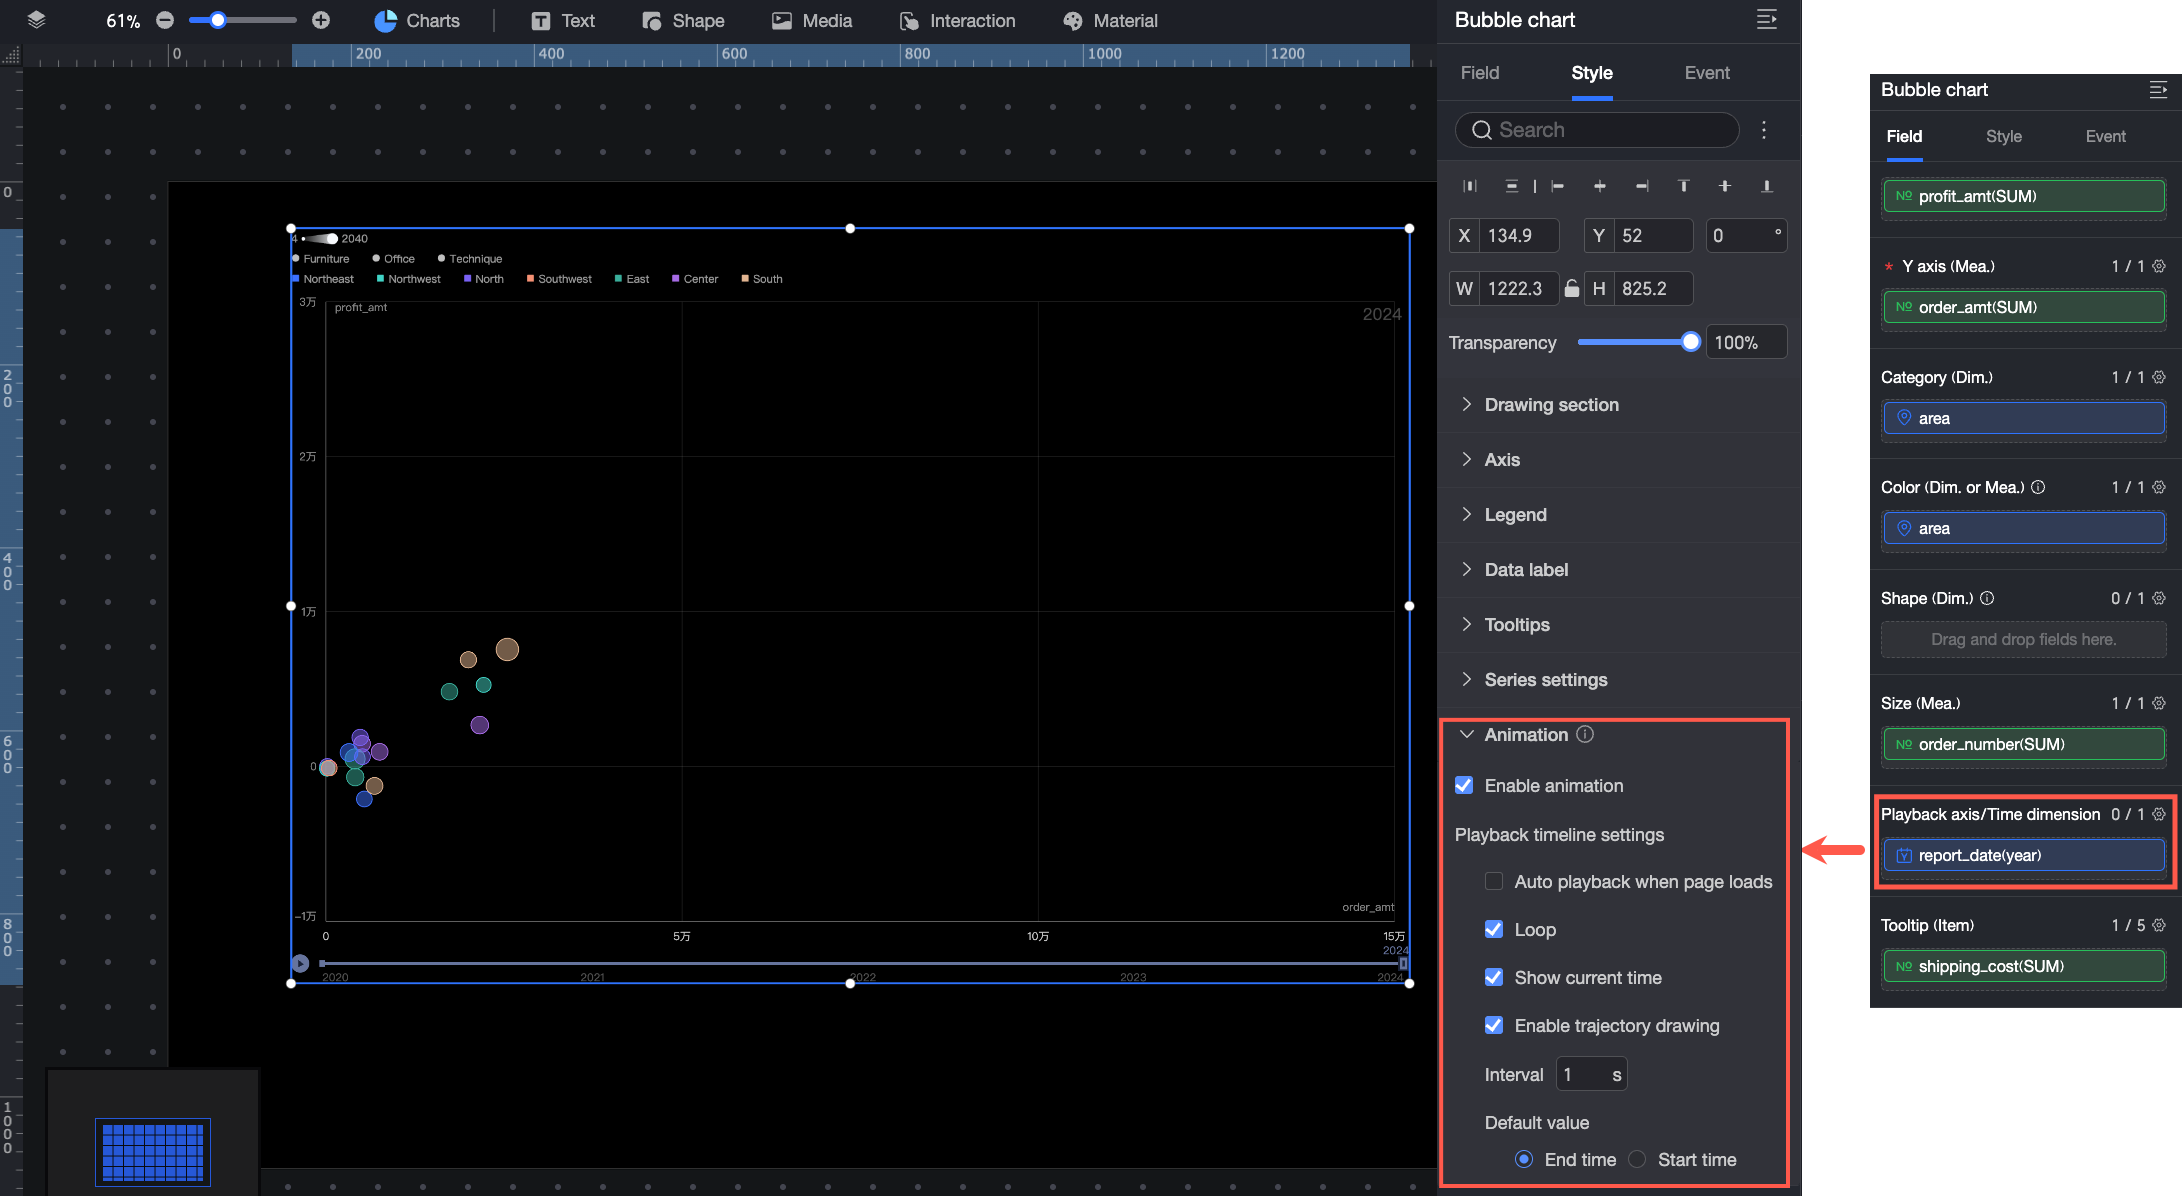
Task: Open the Text menu
Action: (x=563, y=21)
